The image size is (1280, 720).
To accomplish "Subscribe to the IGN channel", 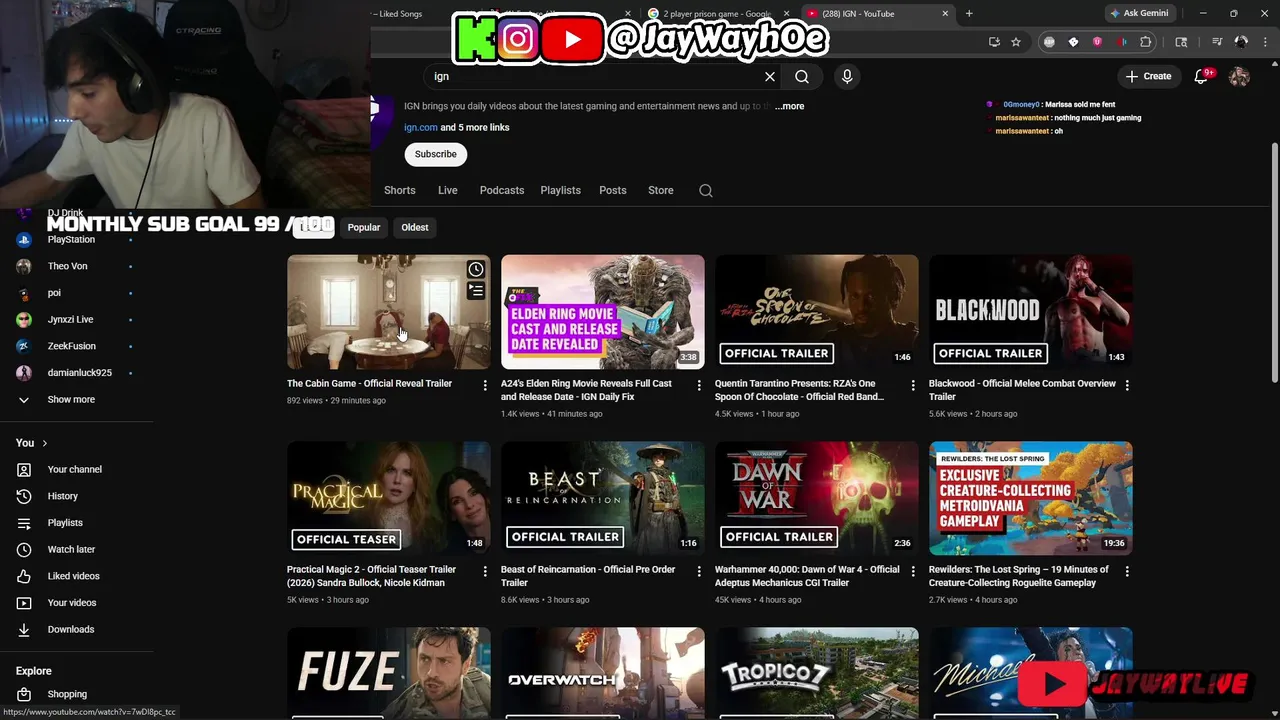I will pyautogui.click(x=436, y=154).
